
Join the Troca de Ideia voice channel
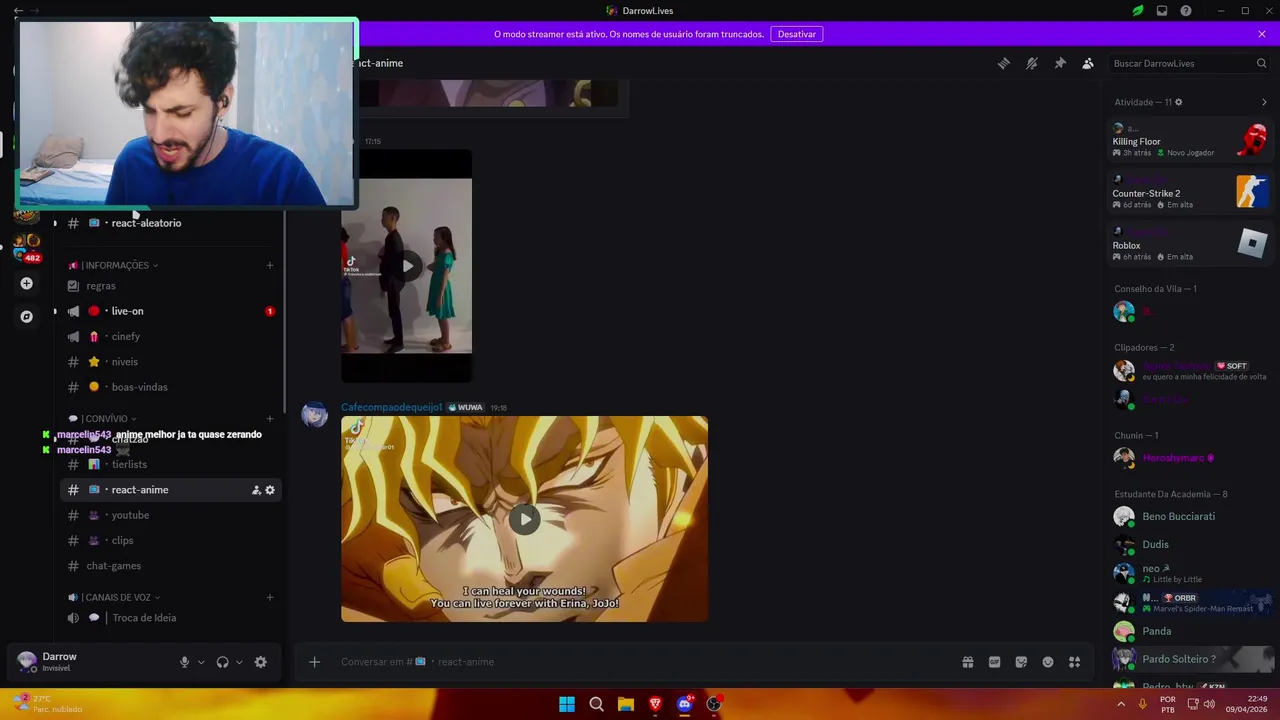(171, 618)
